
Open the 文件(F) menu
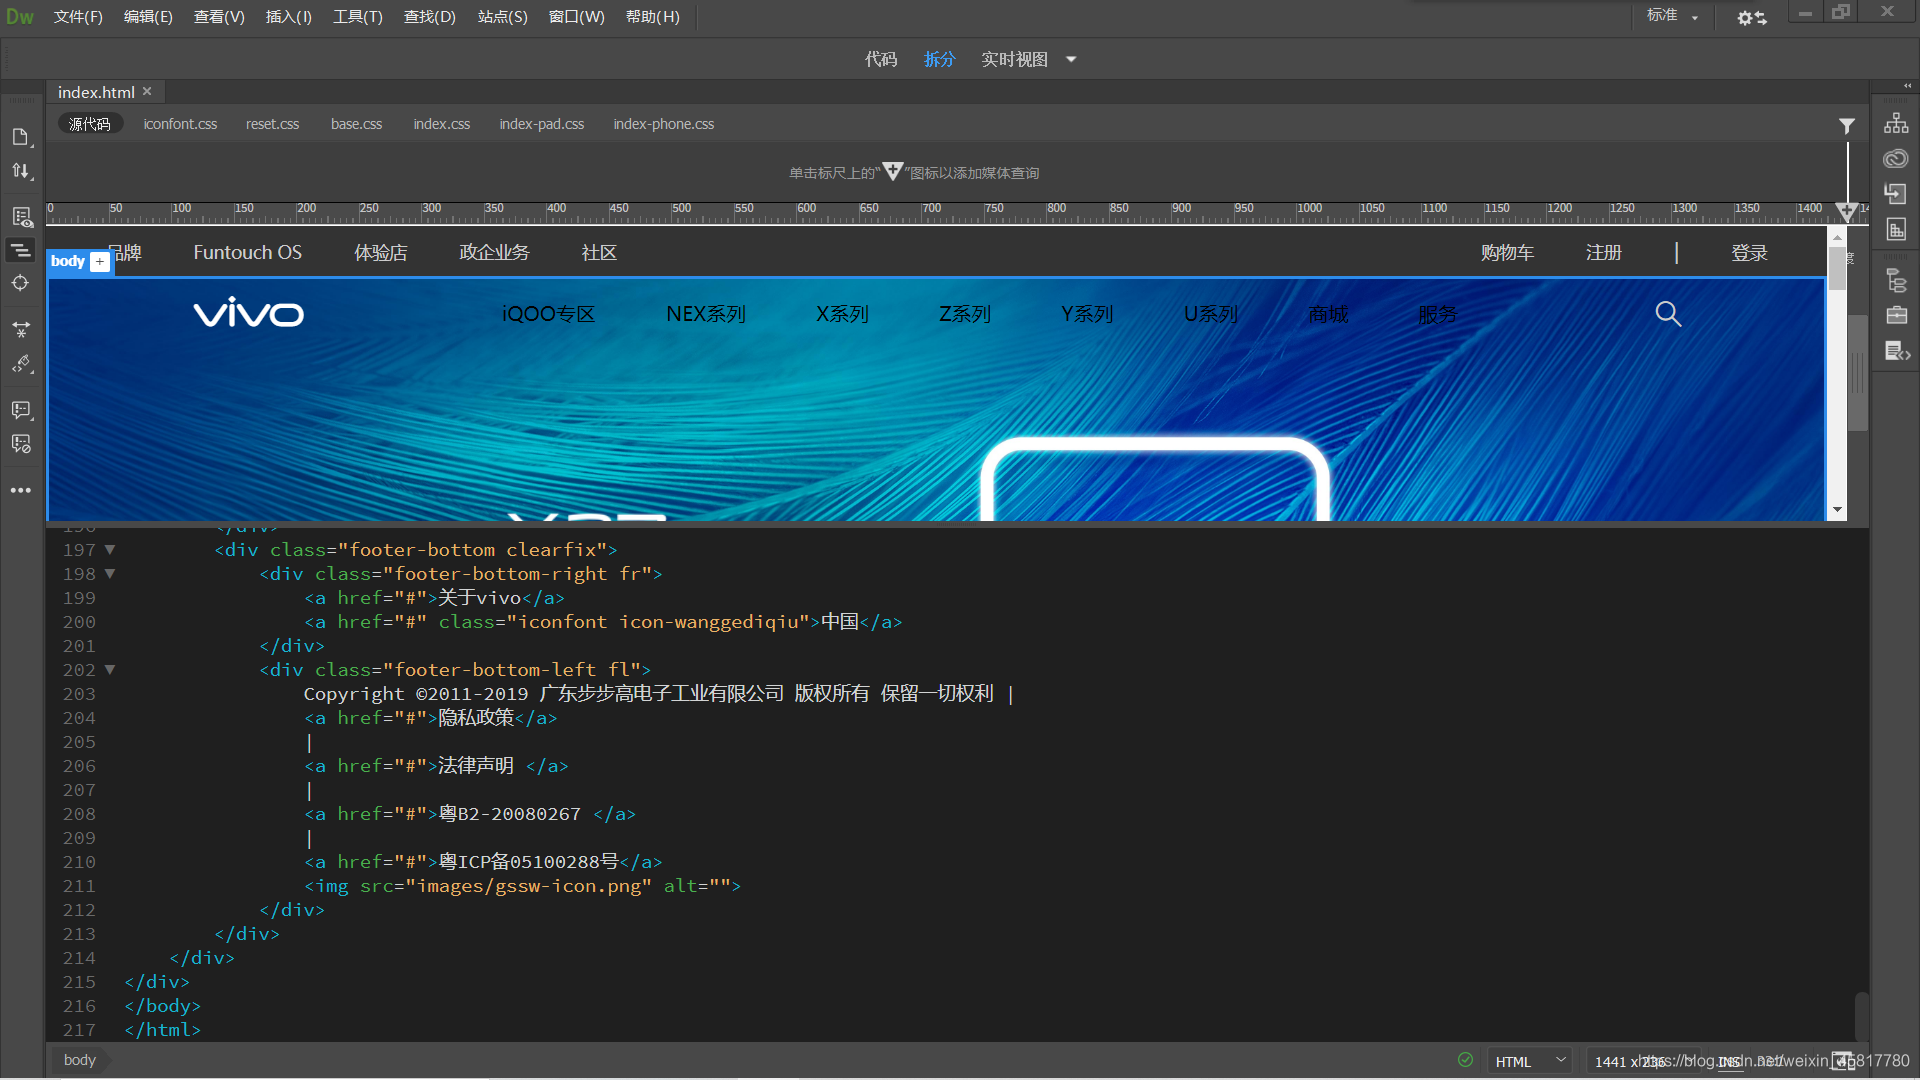pyautogui.click(x=78, y=17)
